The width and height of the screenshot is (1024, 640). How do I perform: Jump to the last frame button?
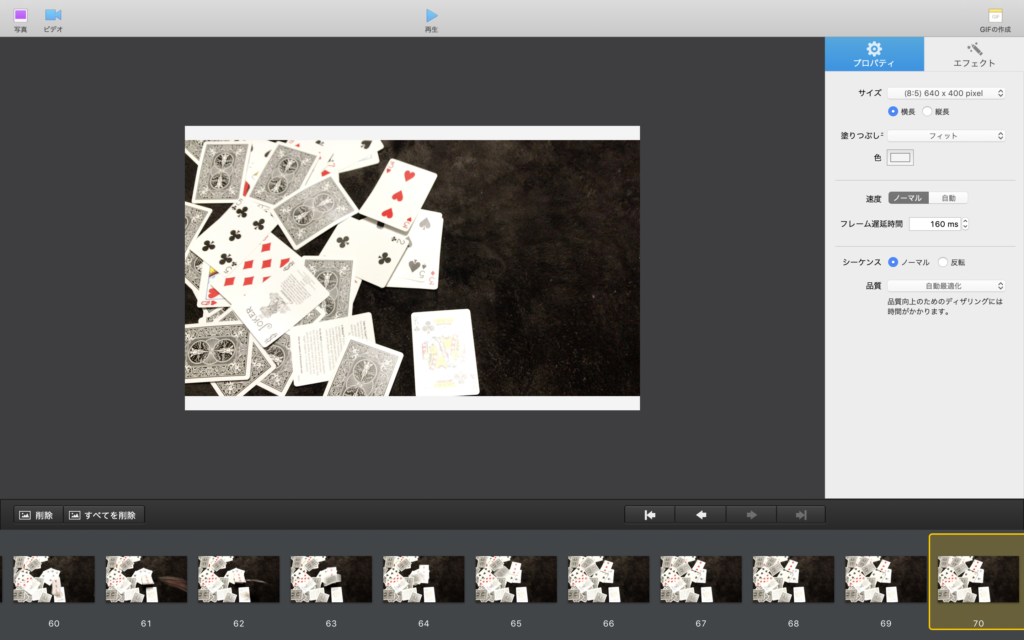pos(801,515)
